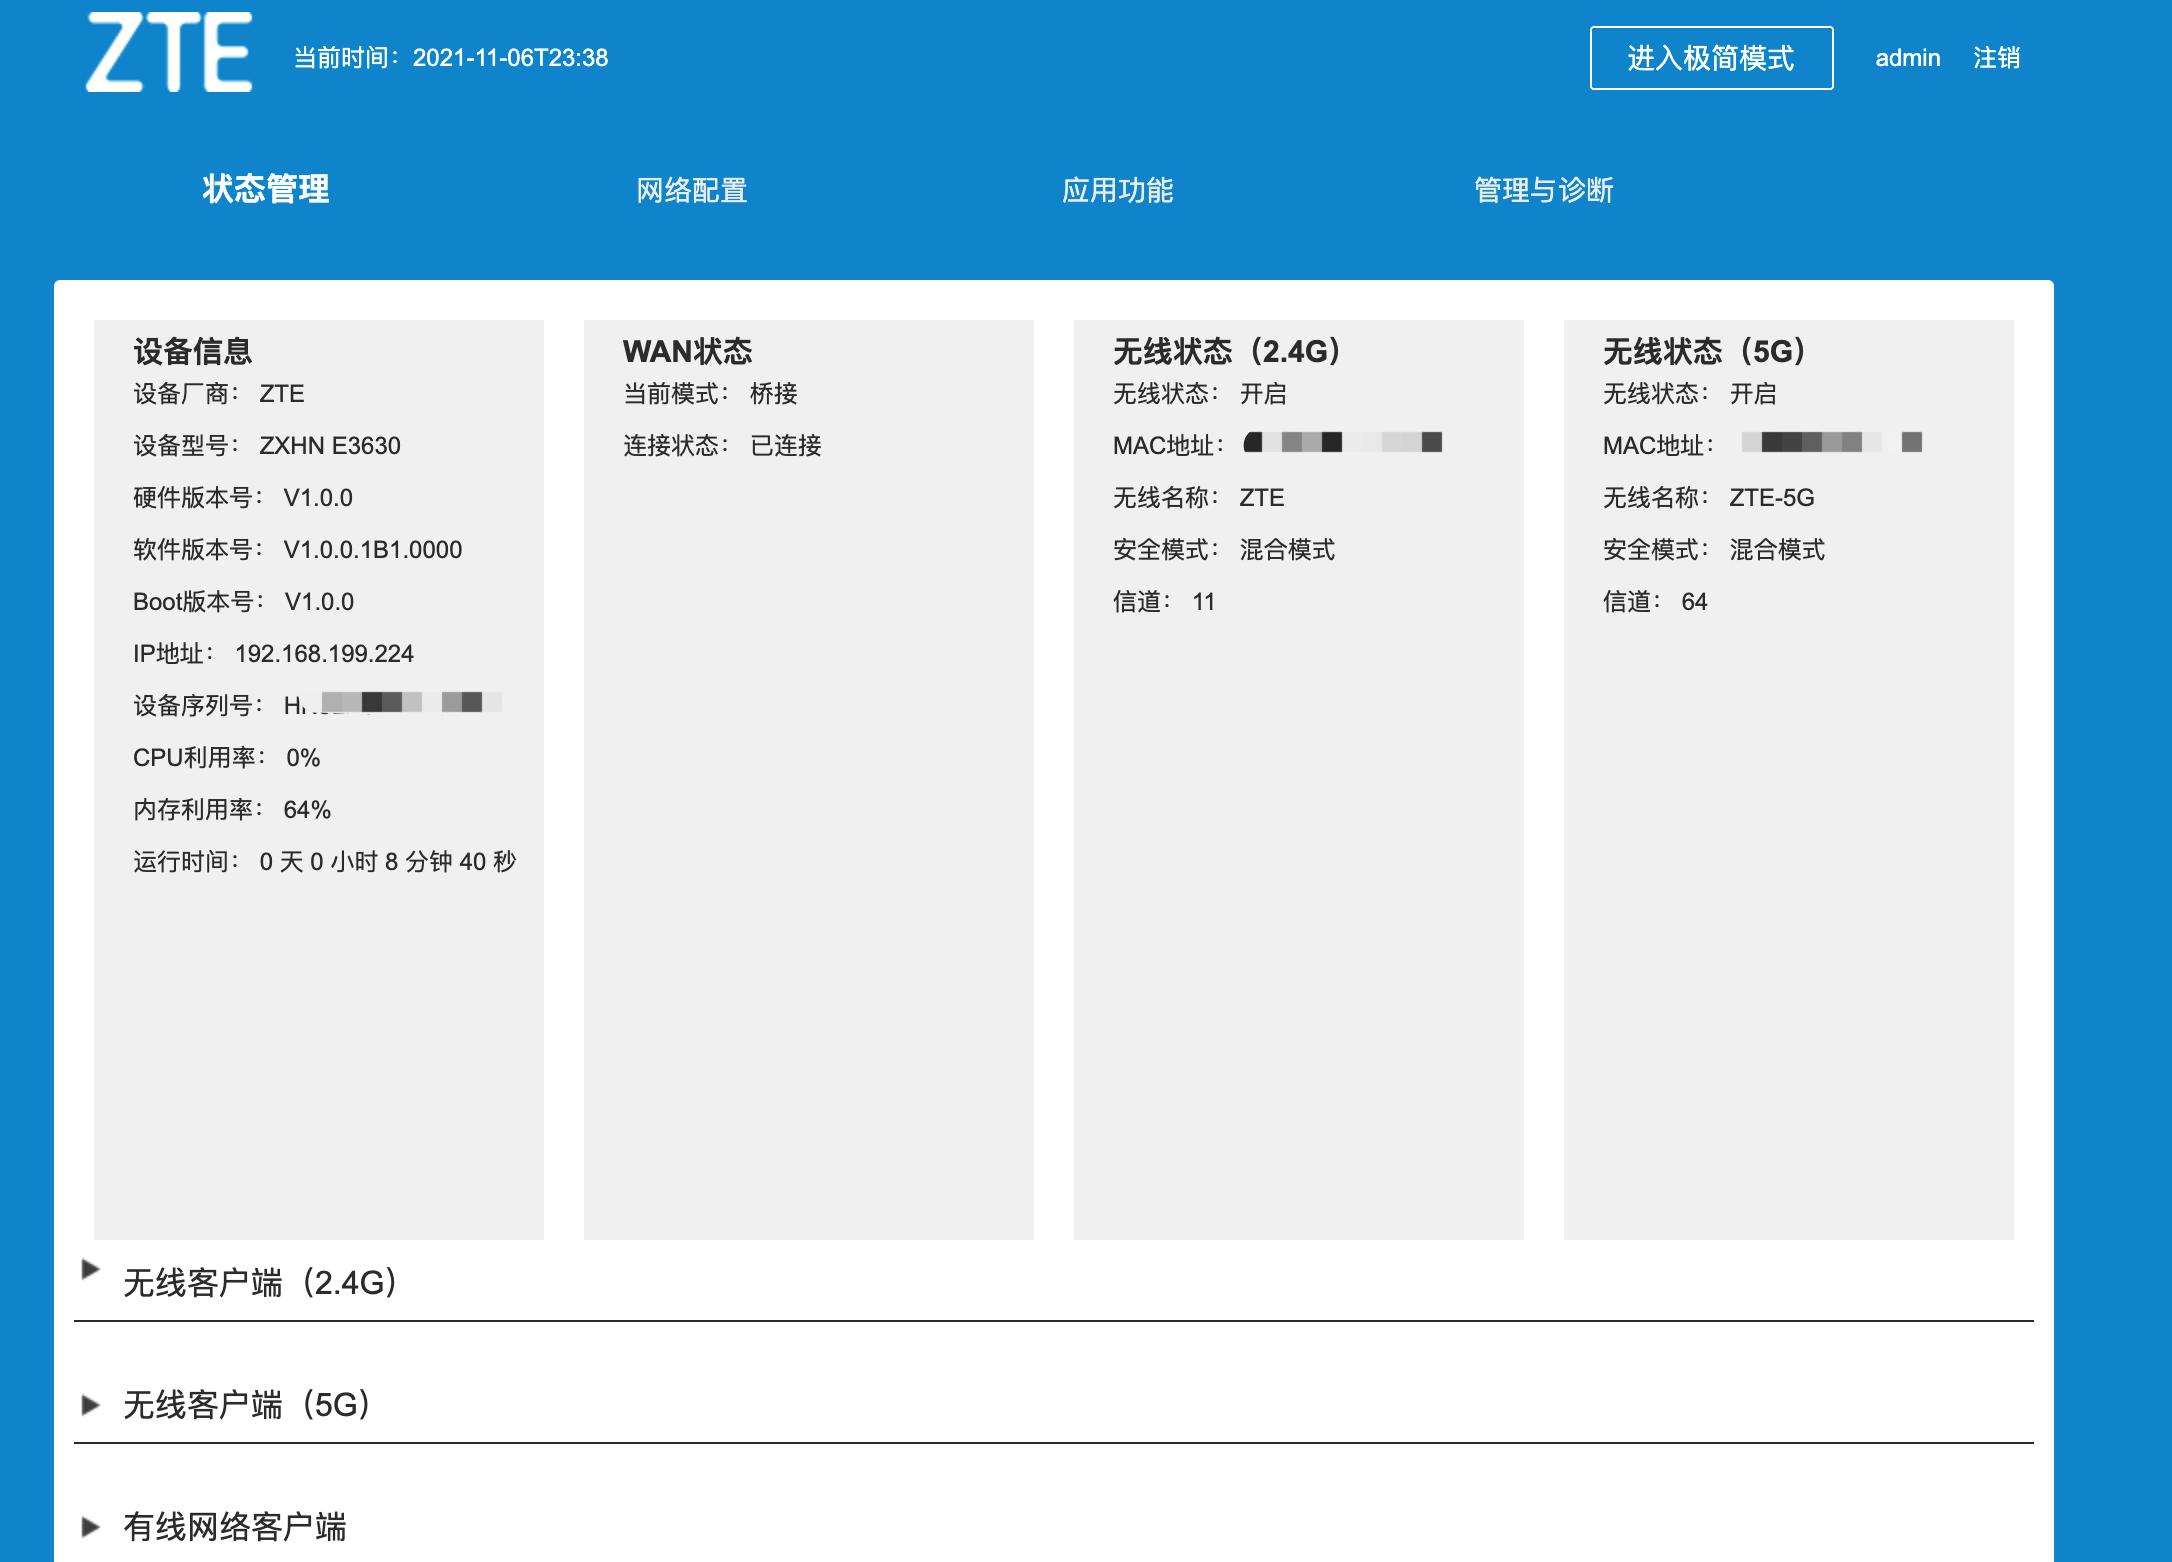
Task: Click the ZTE logo
Action: tap(170, 55)
